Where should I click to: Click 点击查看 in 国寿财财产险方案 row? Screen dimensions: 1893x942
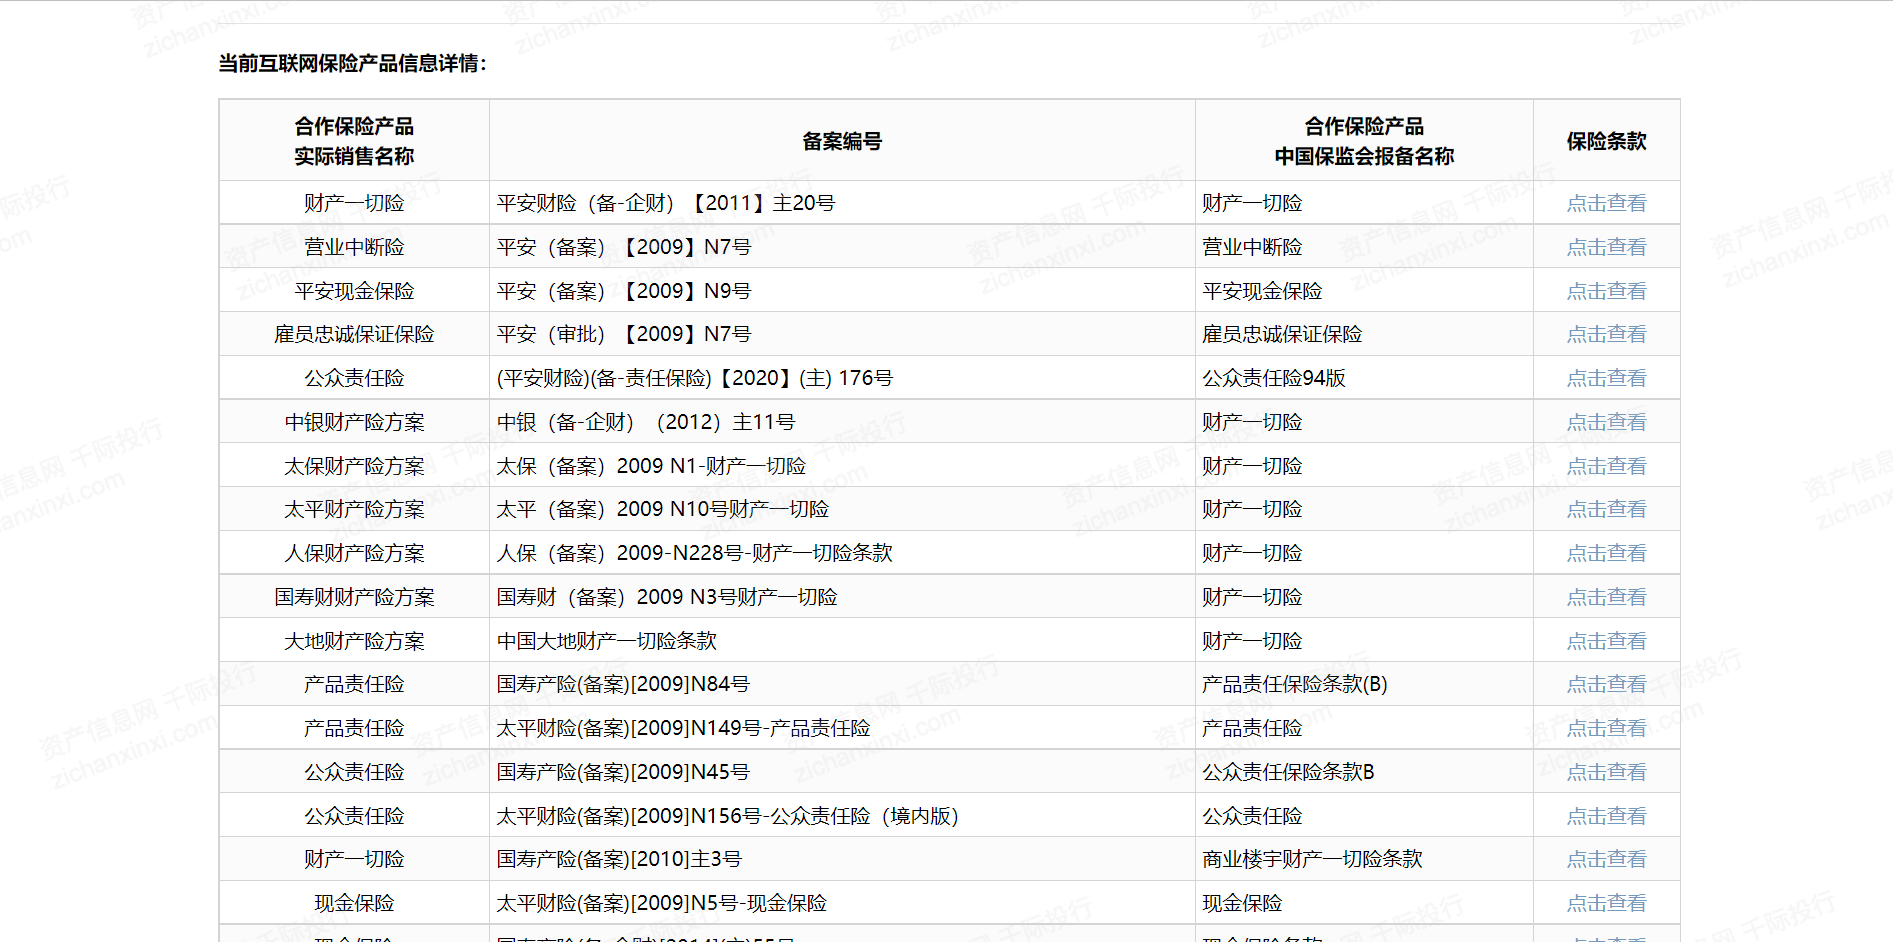[1606, 597]
